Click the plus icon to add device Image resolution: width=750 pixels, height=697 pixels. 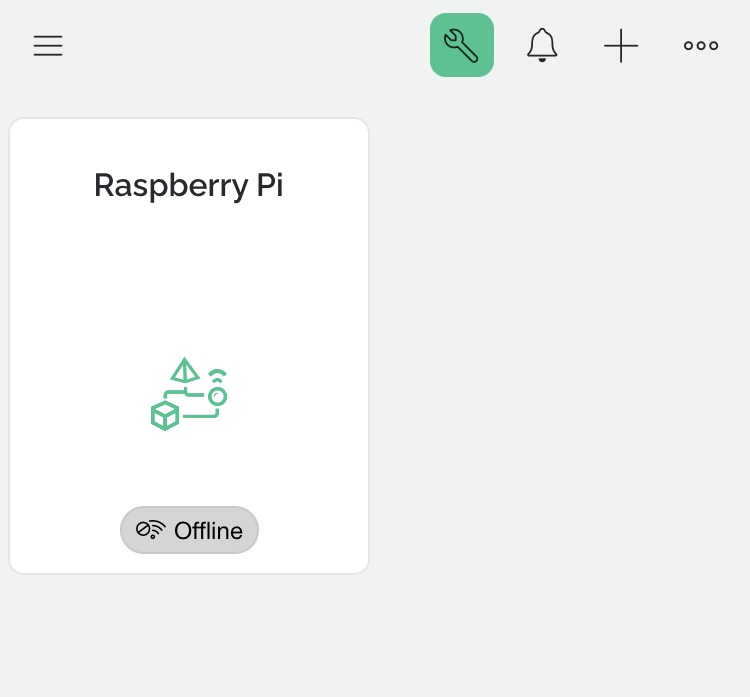pyautogui.click(x=621, y=45)
